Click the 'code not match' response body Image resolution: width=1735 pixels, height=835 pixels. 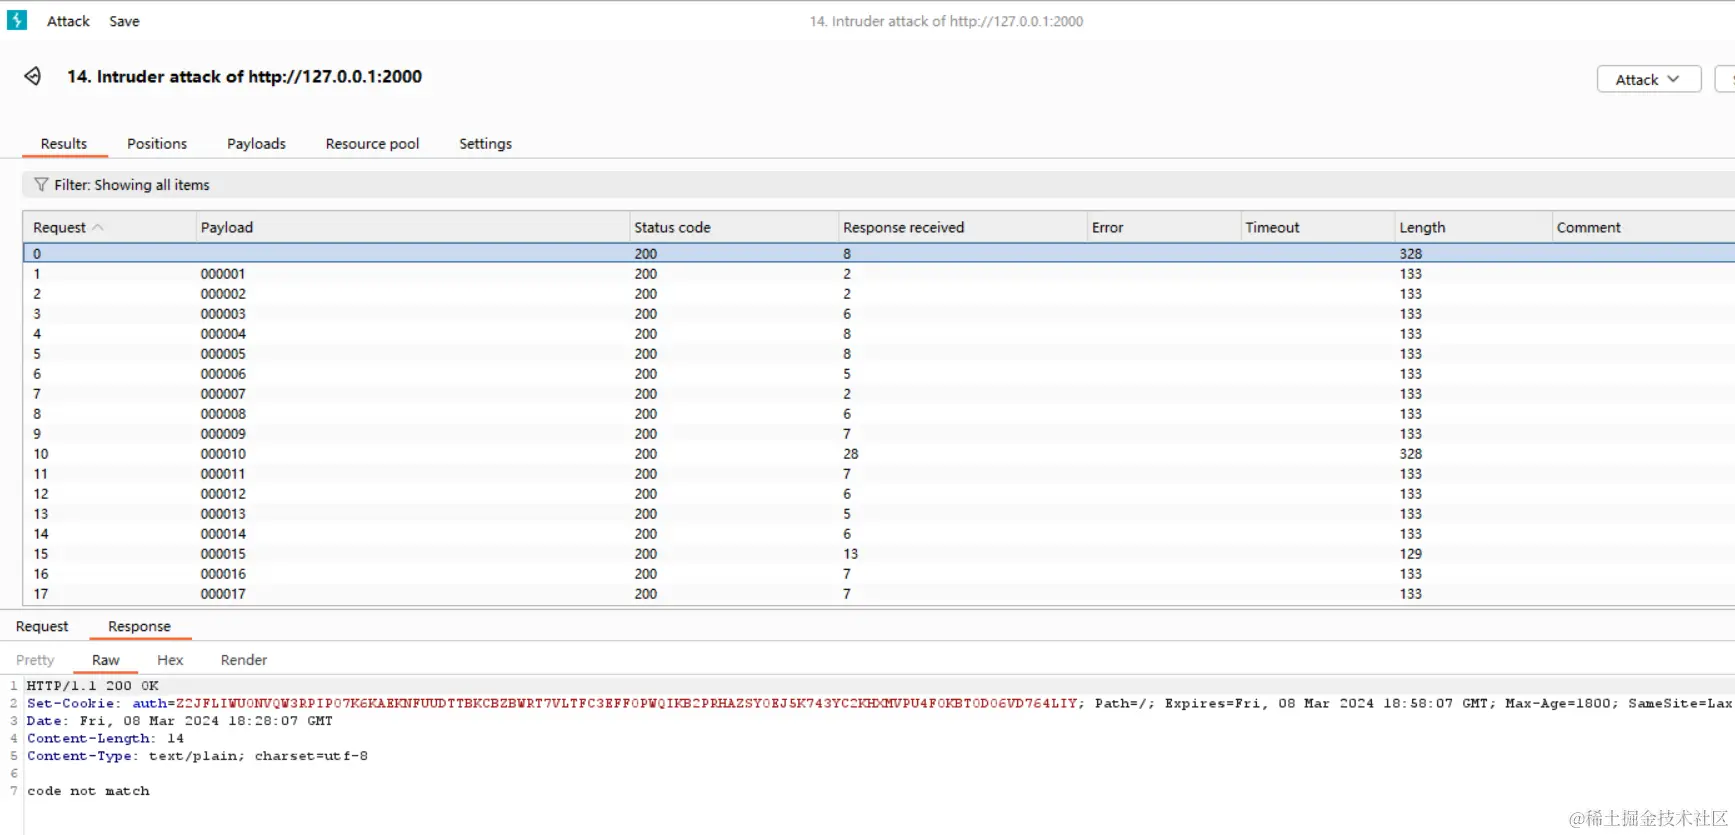[88, 791]
